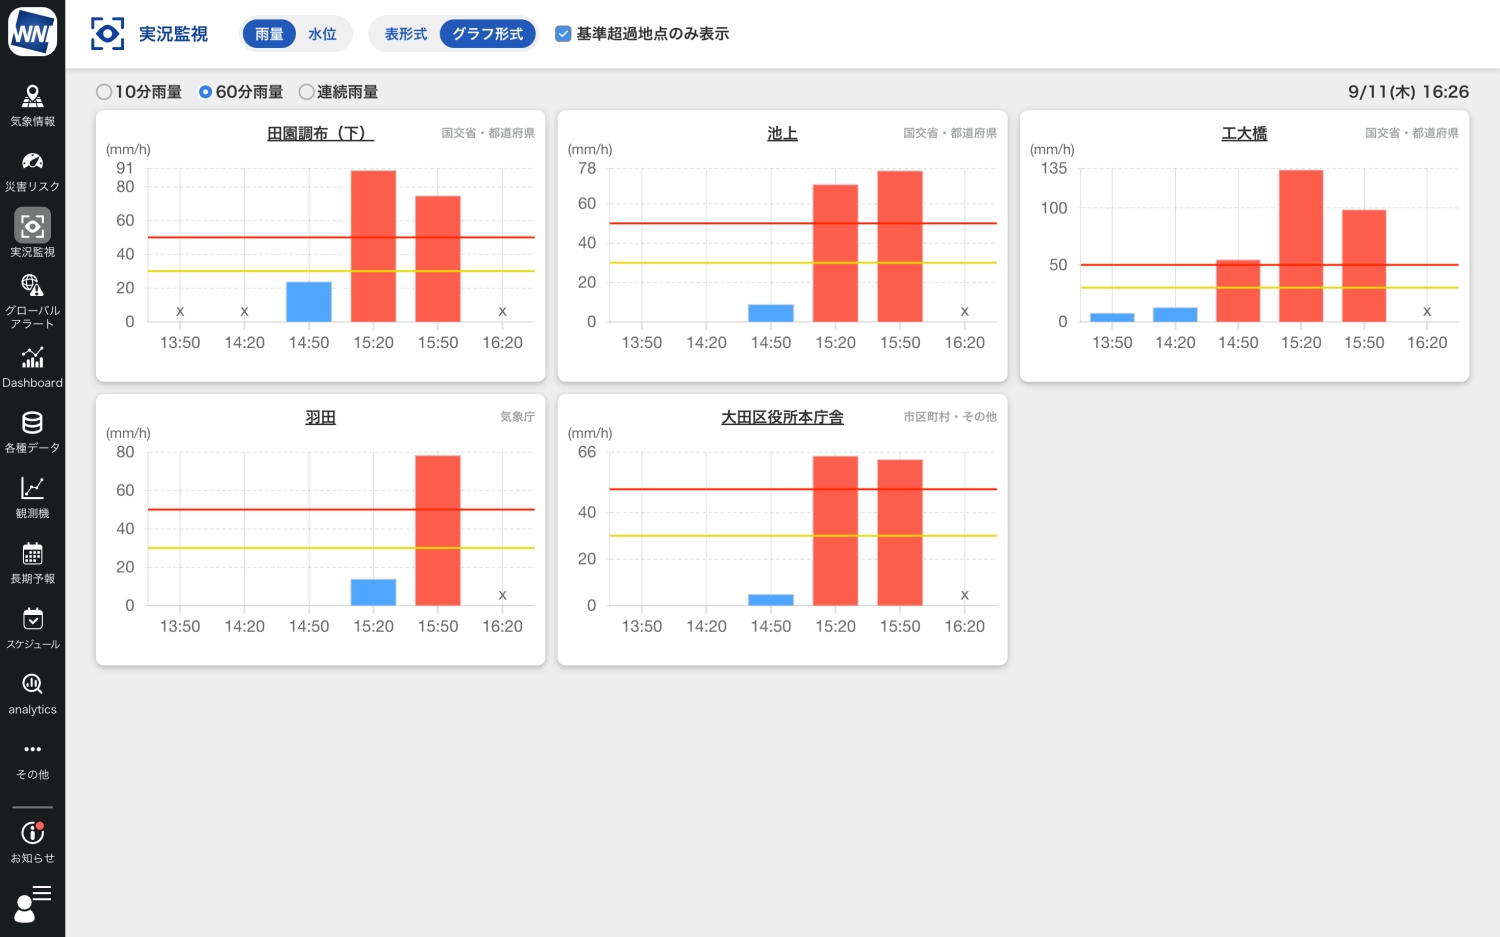Viewport: 1500px width, 937px height.
Task: Uncheck 基準超過地点のみ表示 checkbox
Action: (x=563, y=34)
